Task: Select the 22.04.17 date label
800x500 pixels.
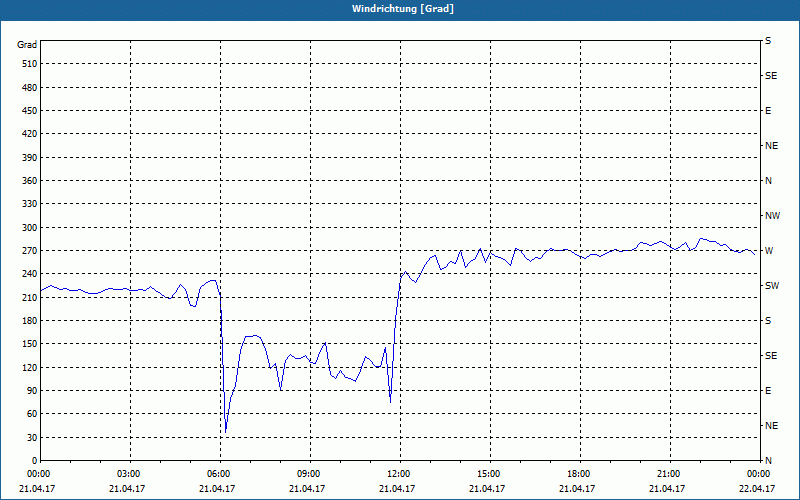Action: tap(757, 488)
